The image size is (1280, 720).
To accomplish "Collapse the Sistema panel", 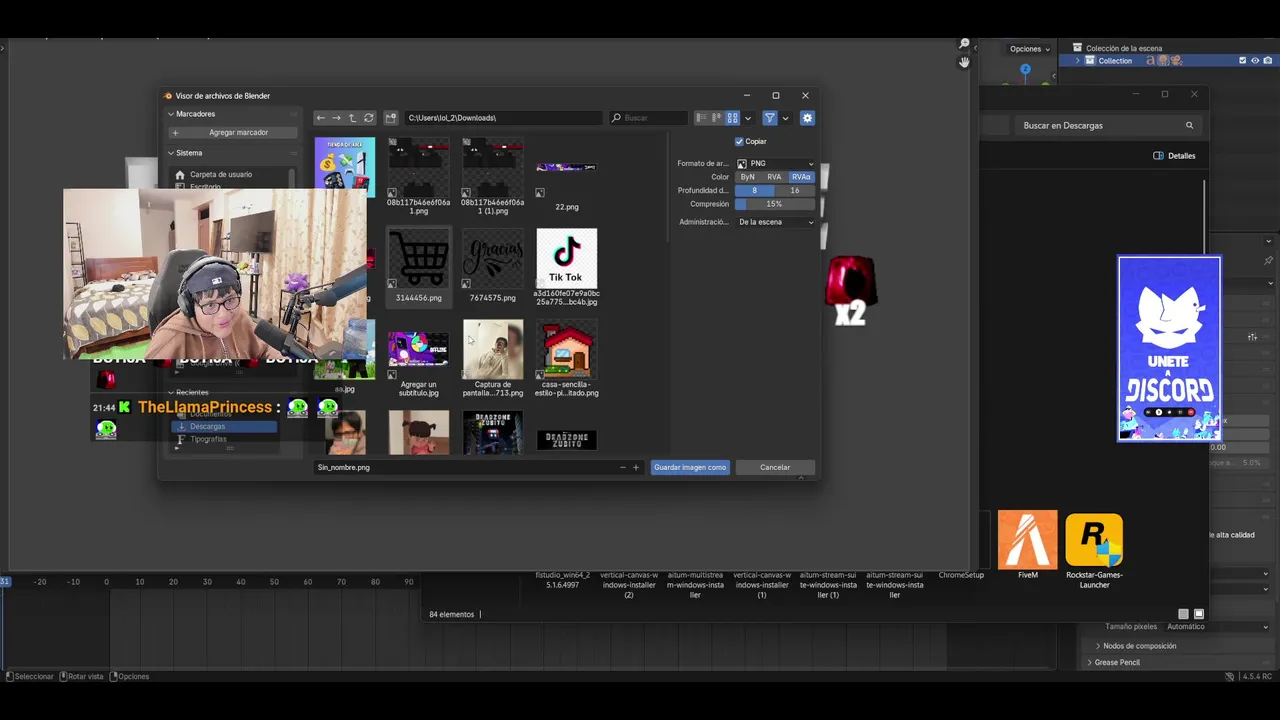I will pyautogui.click(x=171, y=153).
